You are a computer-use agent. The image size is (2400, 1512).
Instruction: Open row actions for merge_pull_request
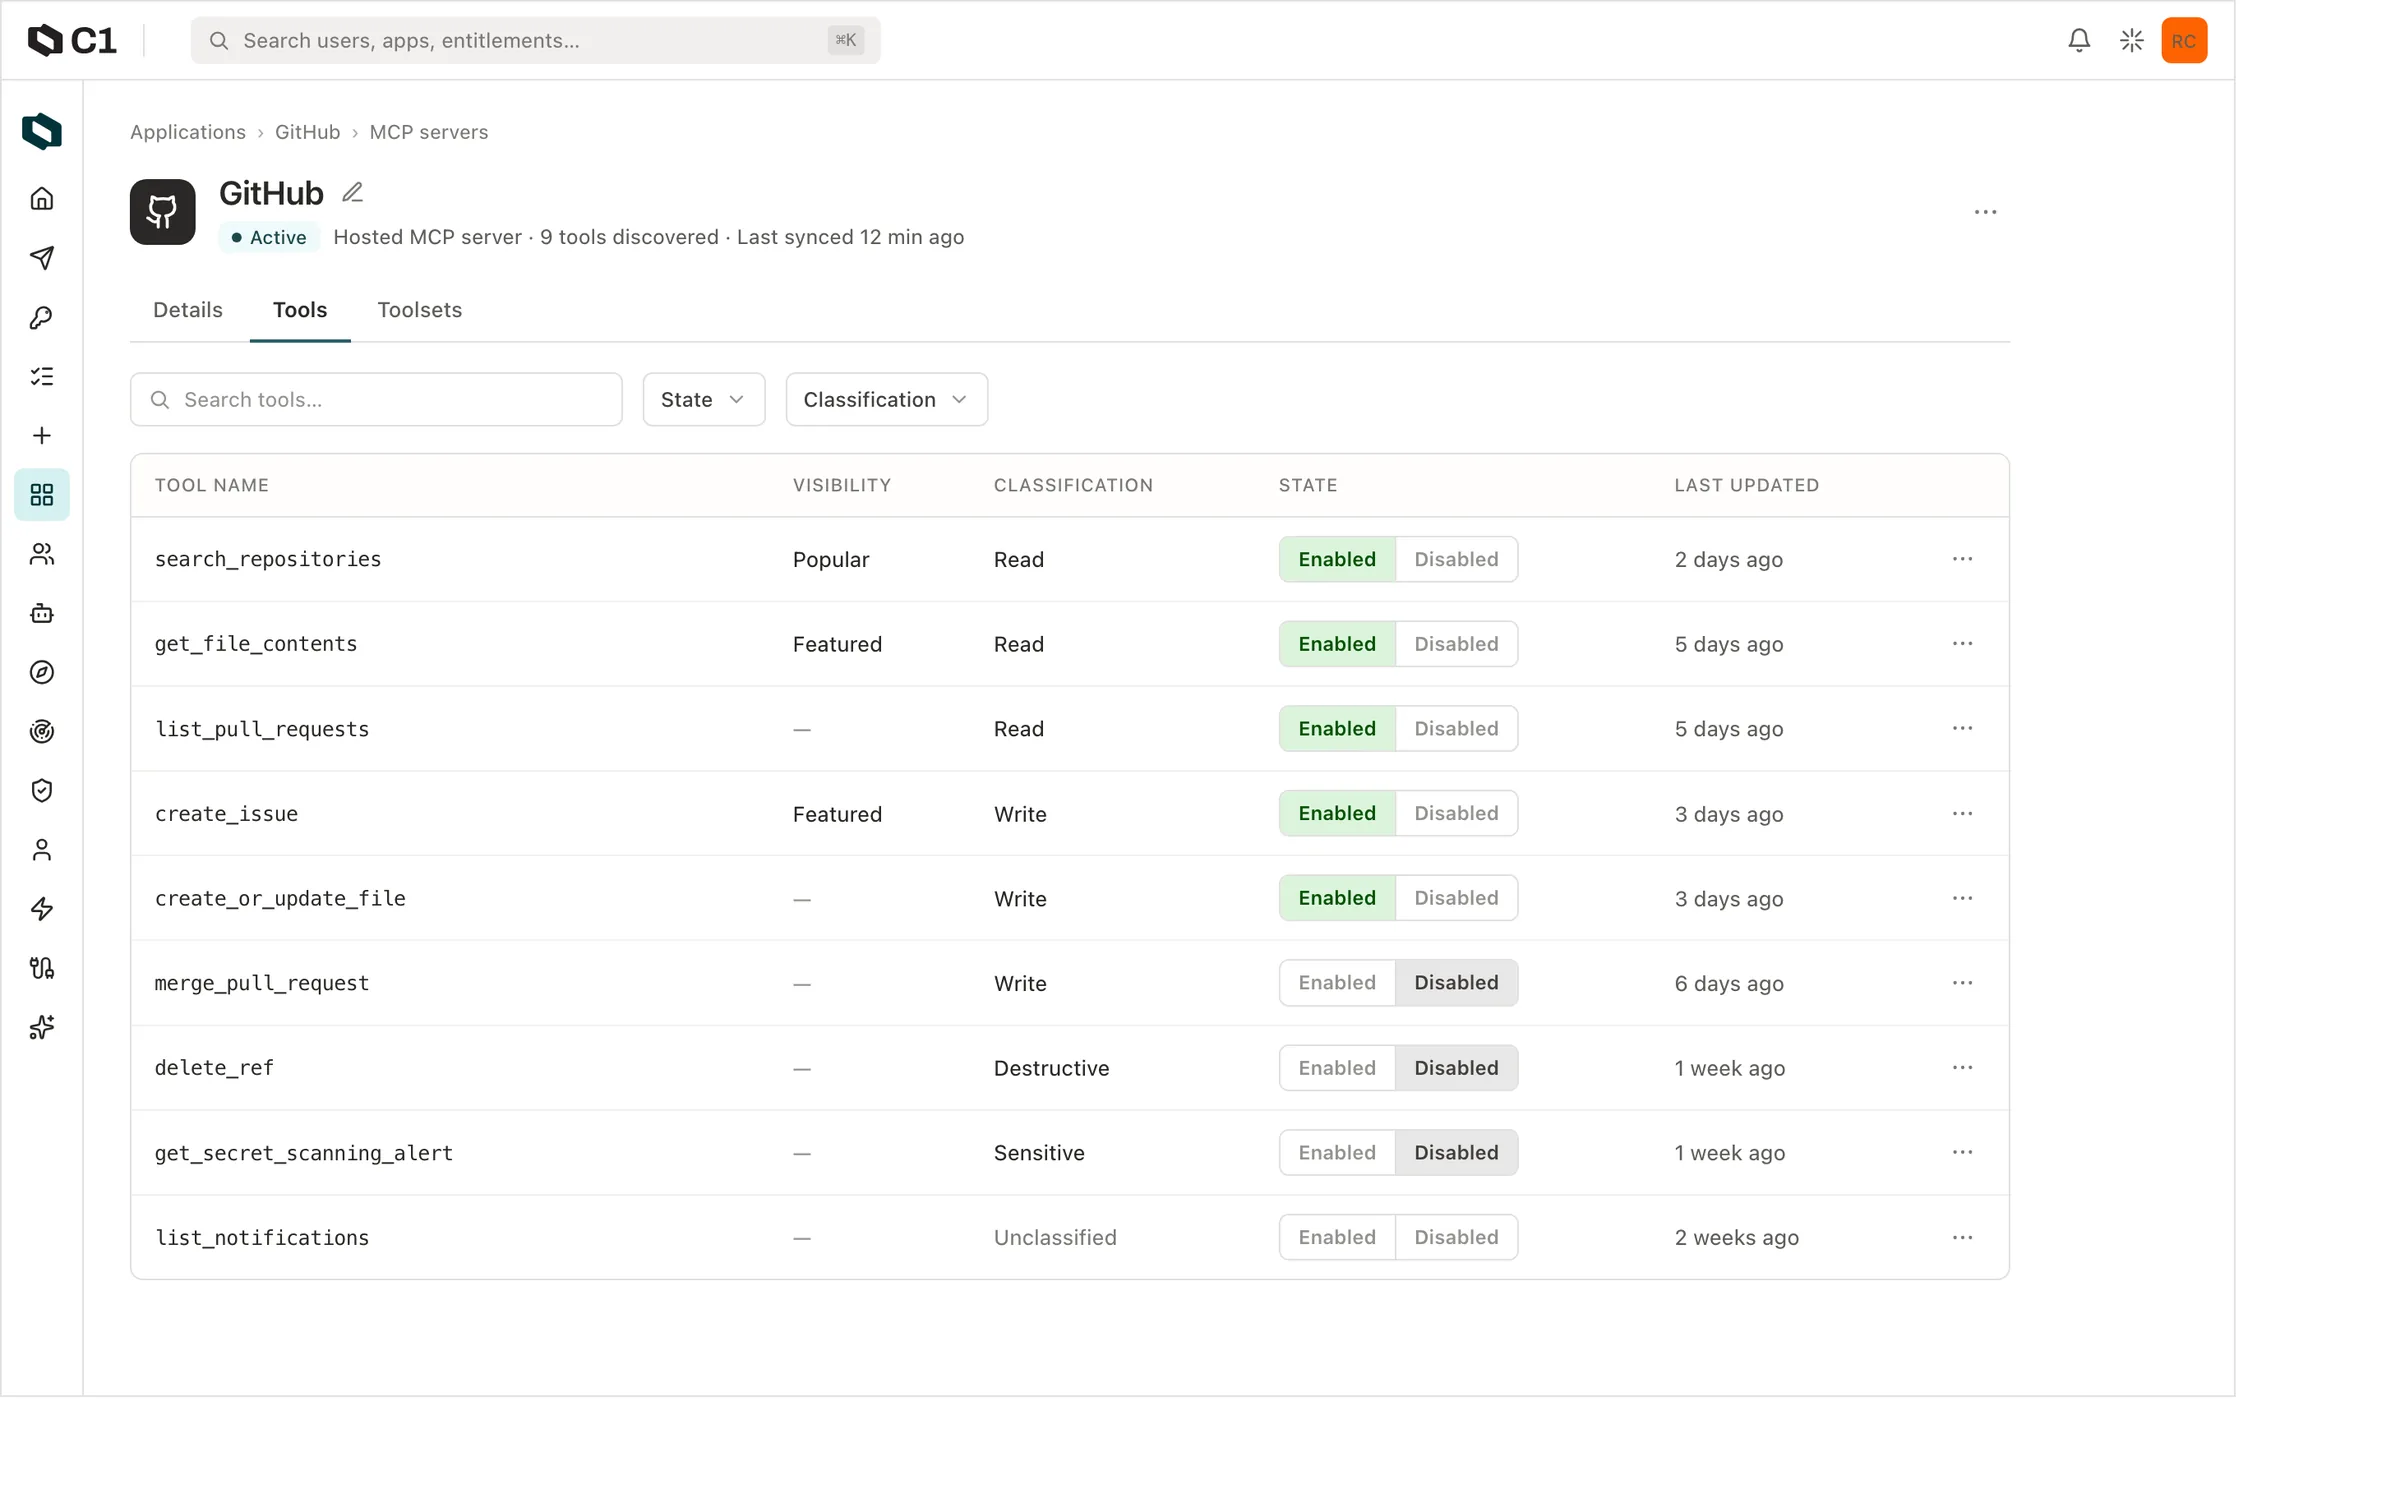pos(1962,983)
